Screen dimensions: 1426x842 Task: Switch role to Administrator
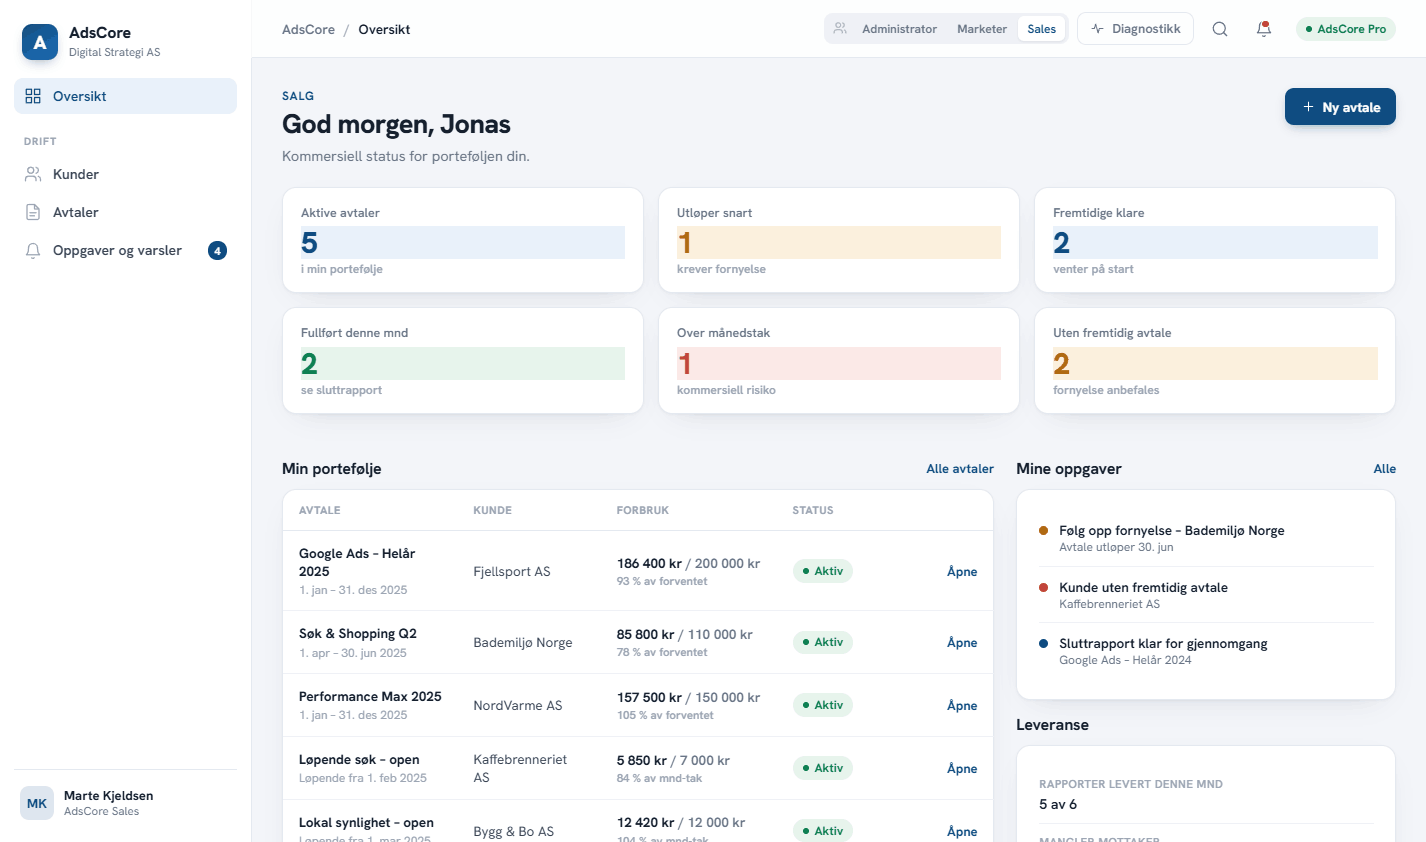pos(899,29)
